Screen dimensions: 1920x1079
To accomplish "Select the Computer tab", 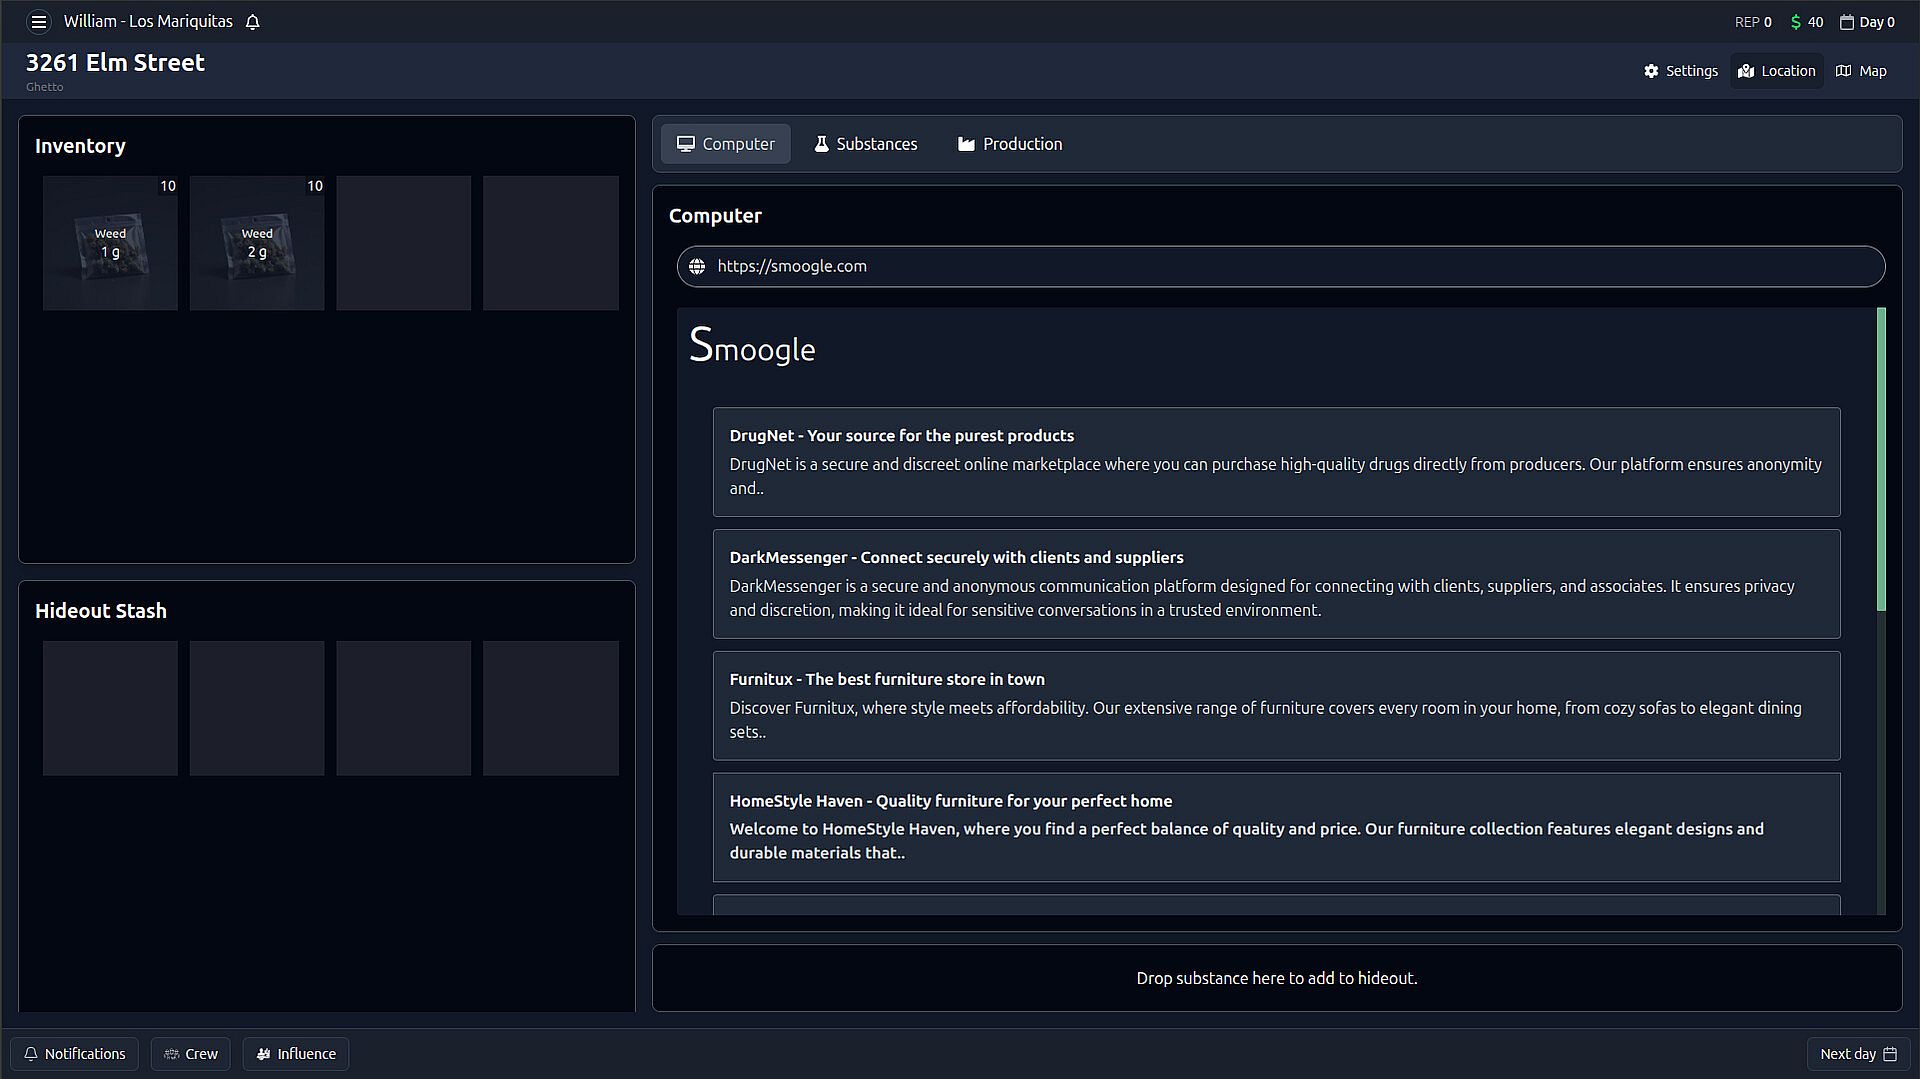I will click(x=725, y=144).
